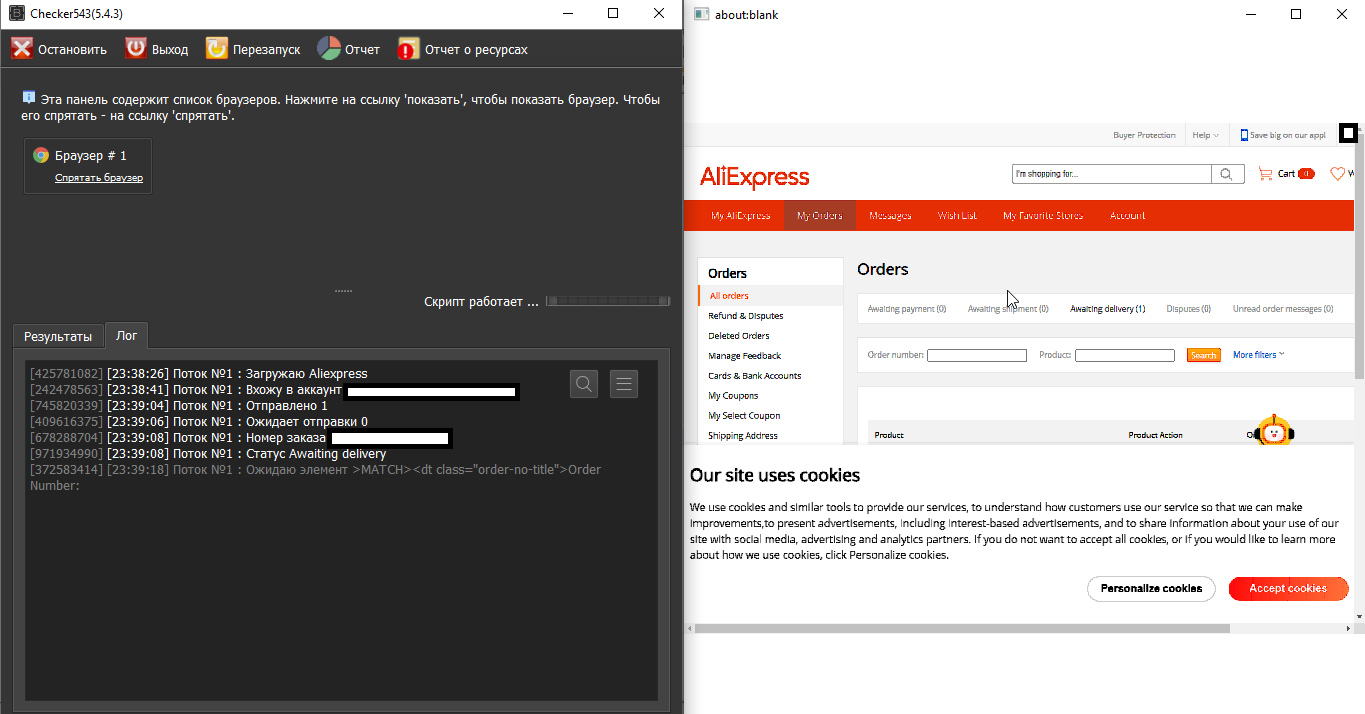Click Checker543 app title icon
1365x714 pixels.
pos(16,14)
